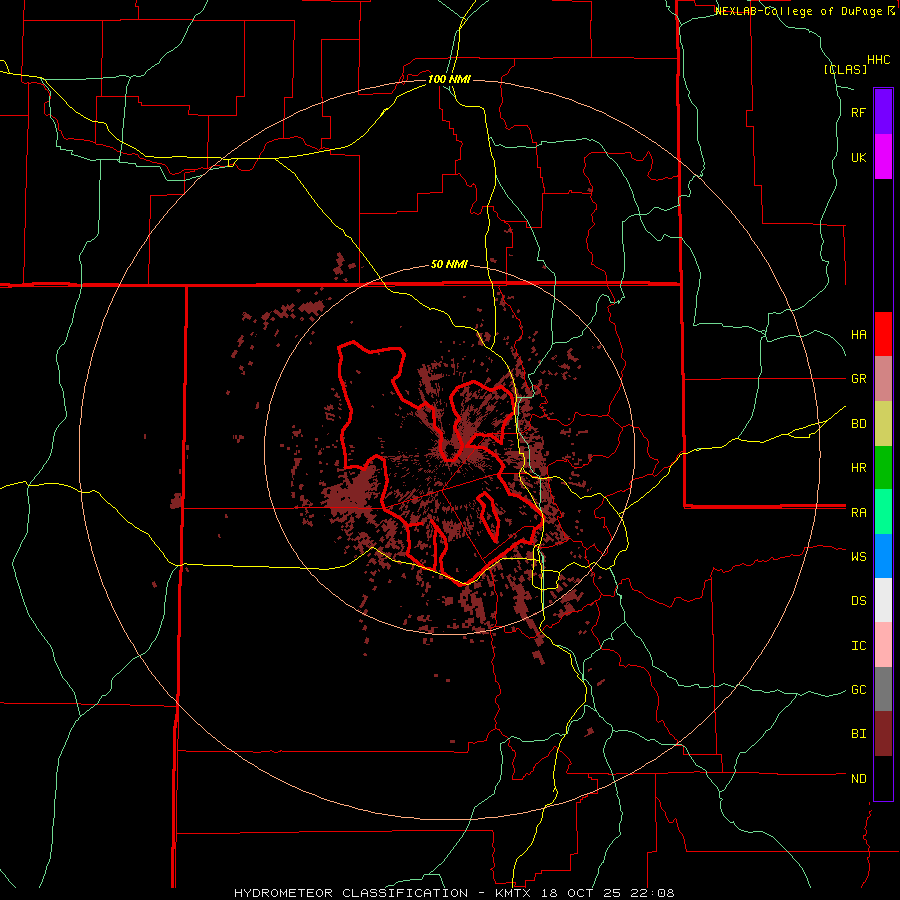
Task: Click the 'DS' legend label
Action: (x=858, y=600)
